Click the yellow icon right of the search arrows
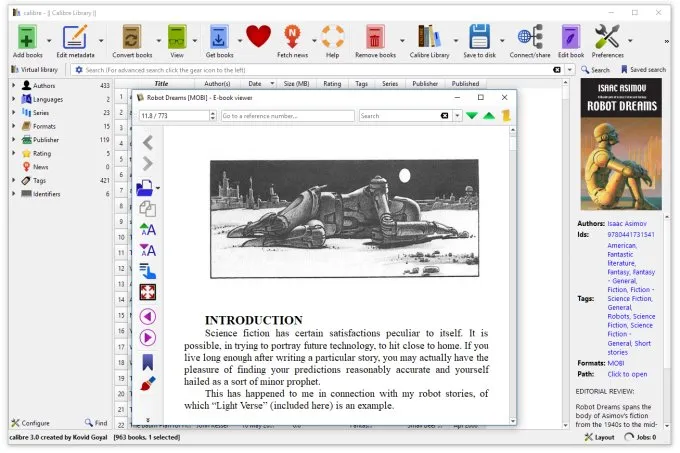 point(506,116)
